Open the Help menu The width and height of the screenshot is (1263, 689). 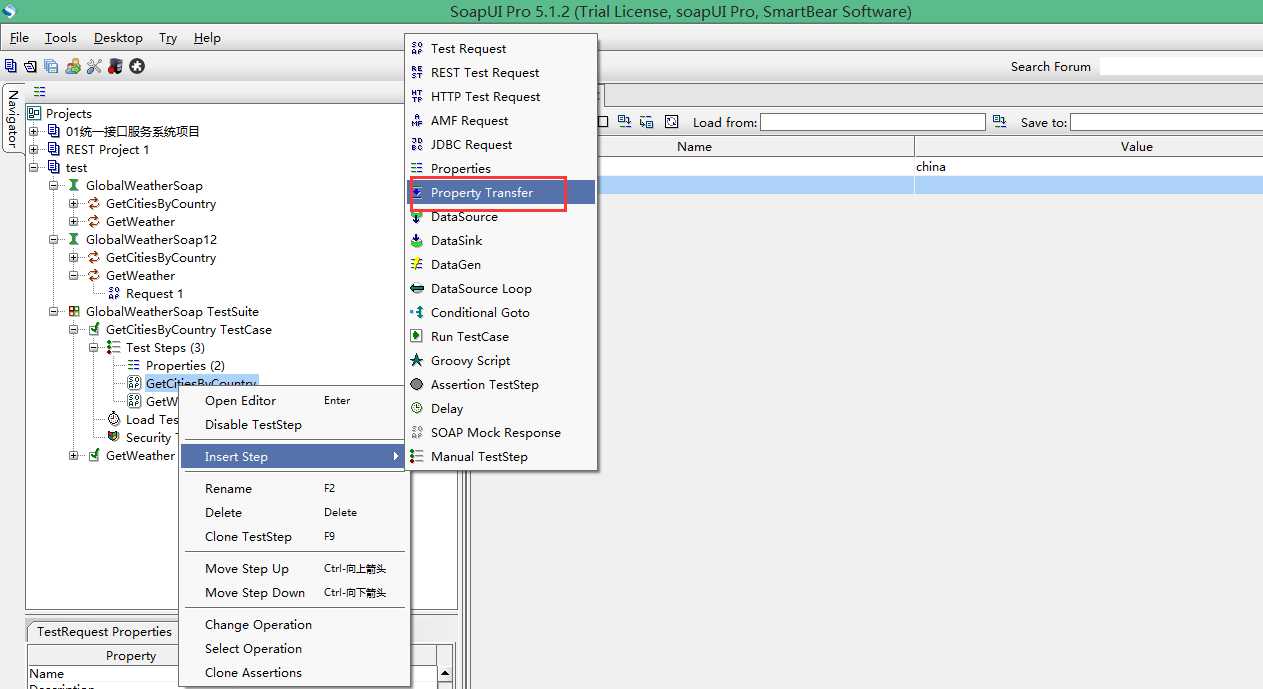pyautogui.click(x=207, y=38)
